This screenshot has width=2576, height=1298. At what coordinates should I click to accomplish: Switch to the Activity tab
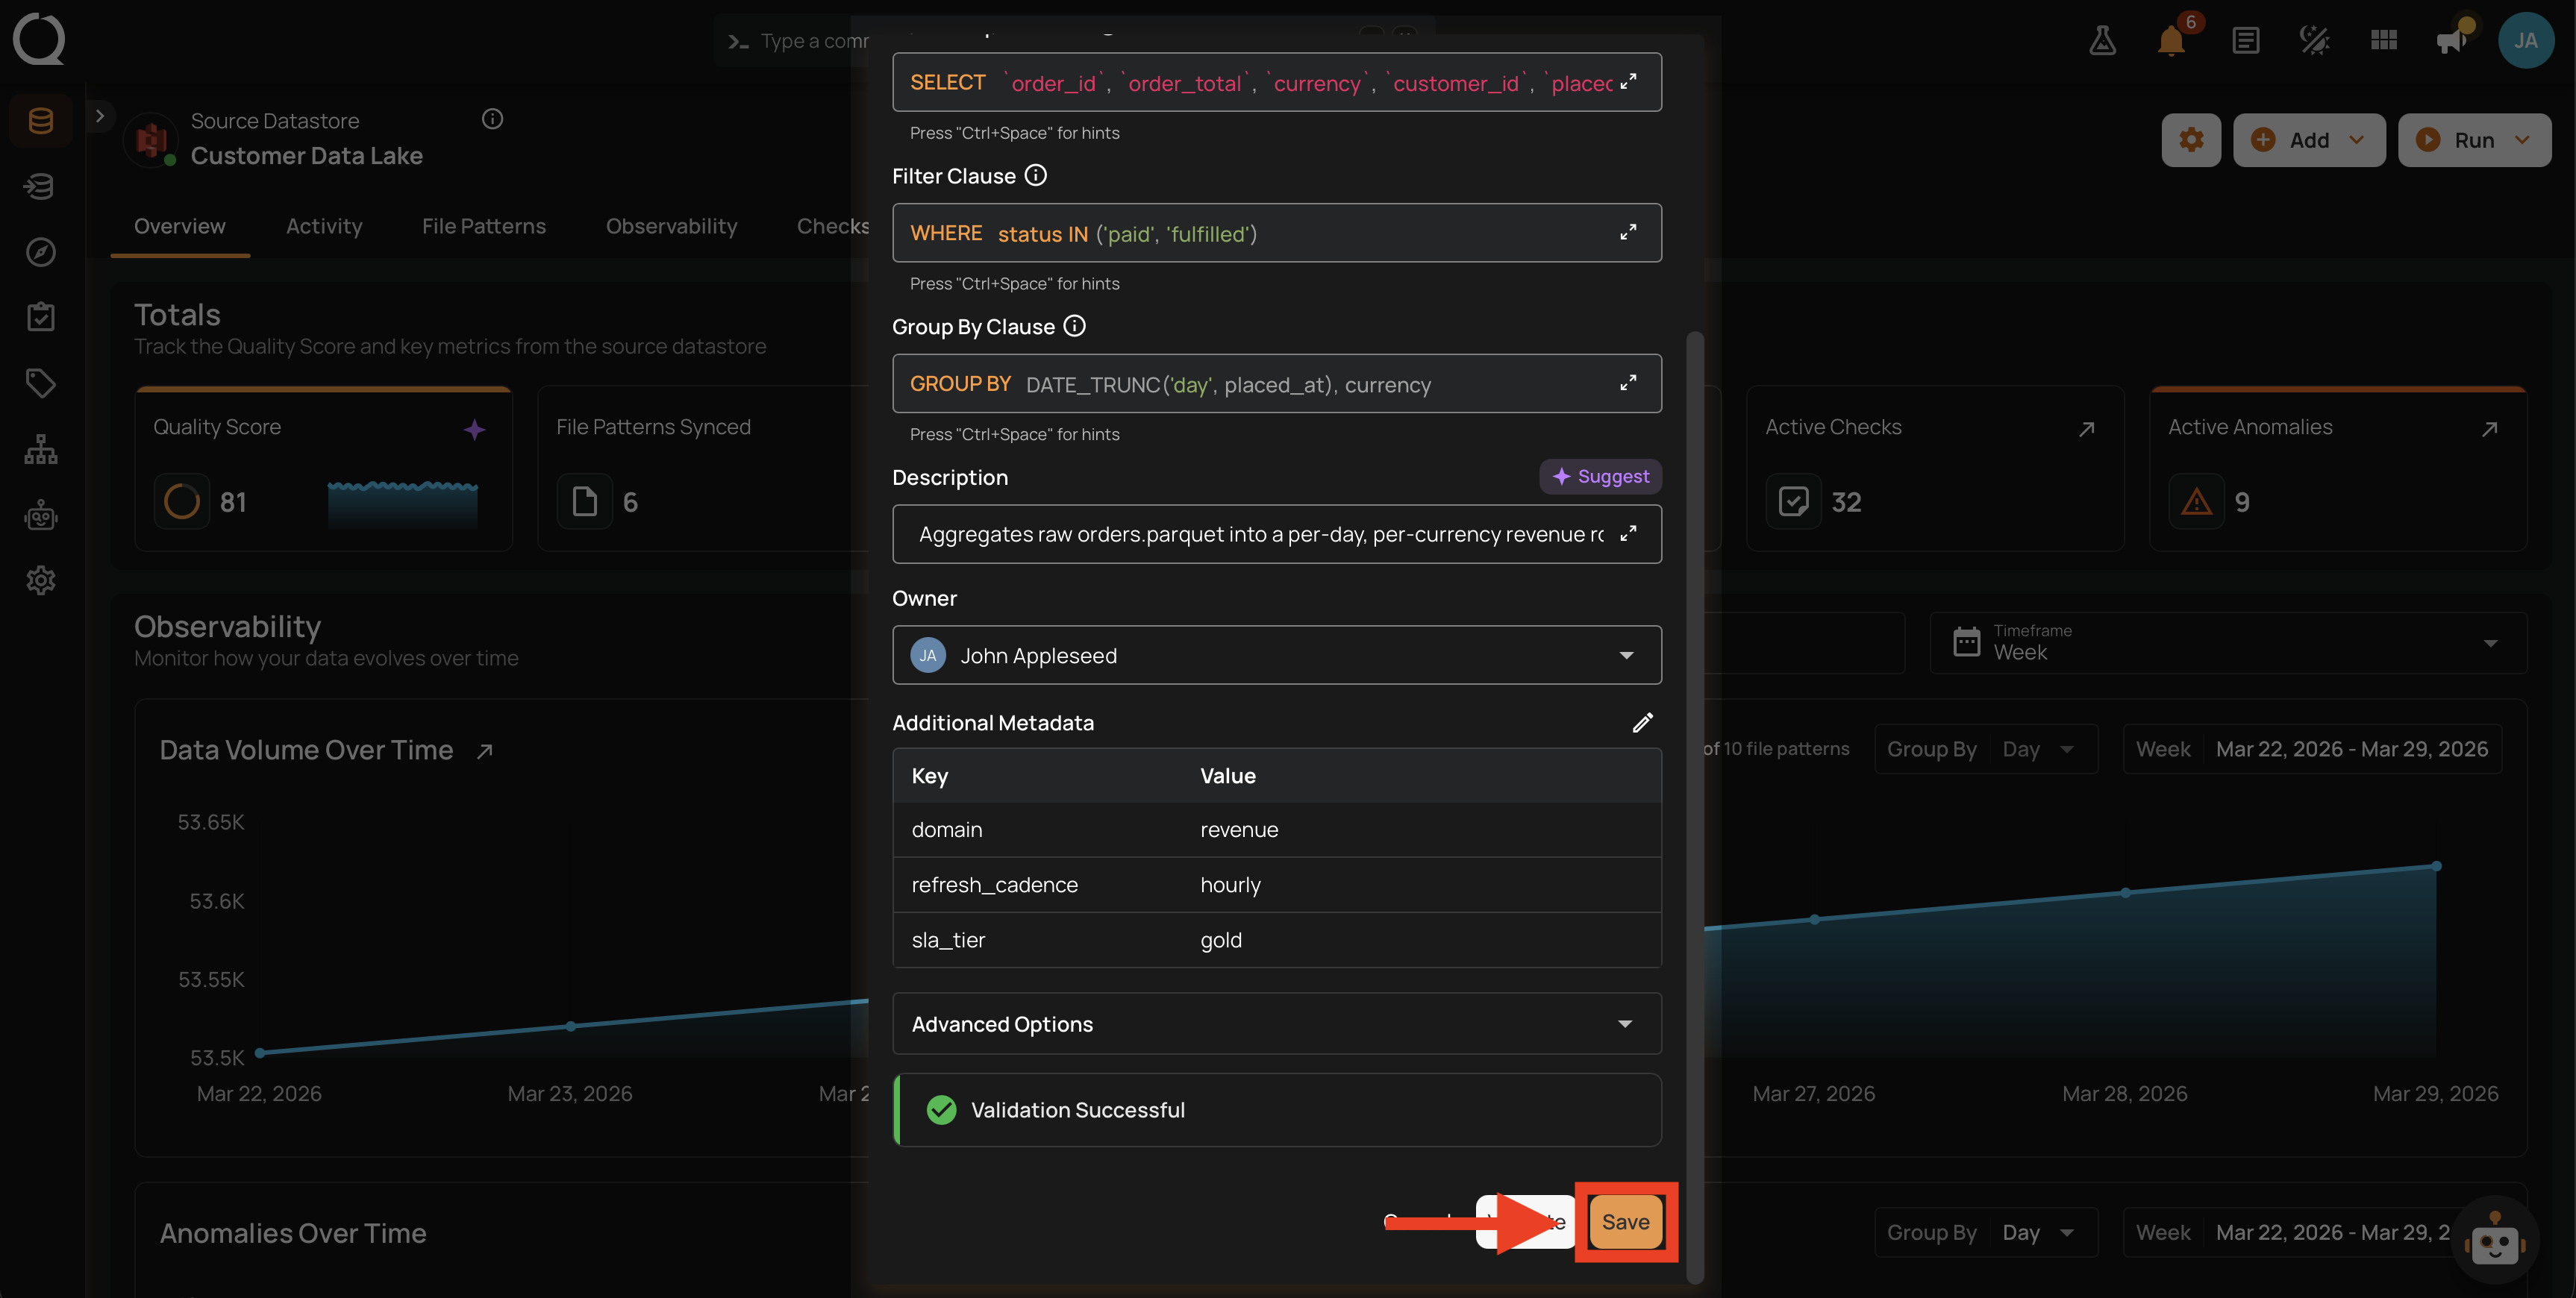(324, 226)
